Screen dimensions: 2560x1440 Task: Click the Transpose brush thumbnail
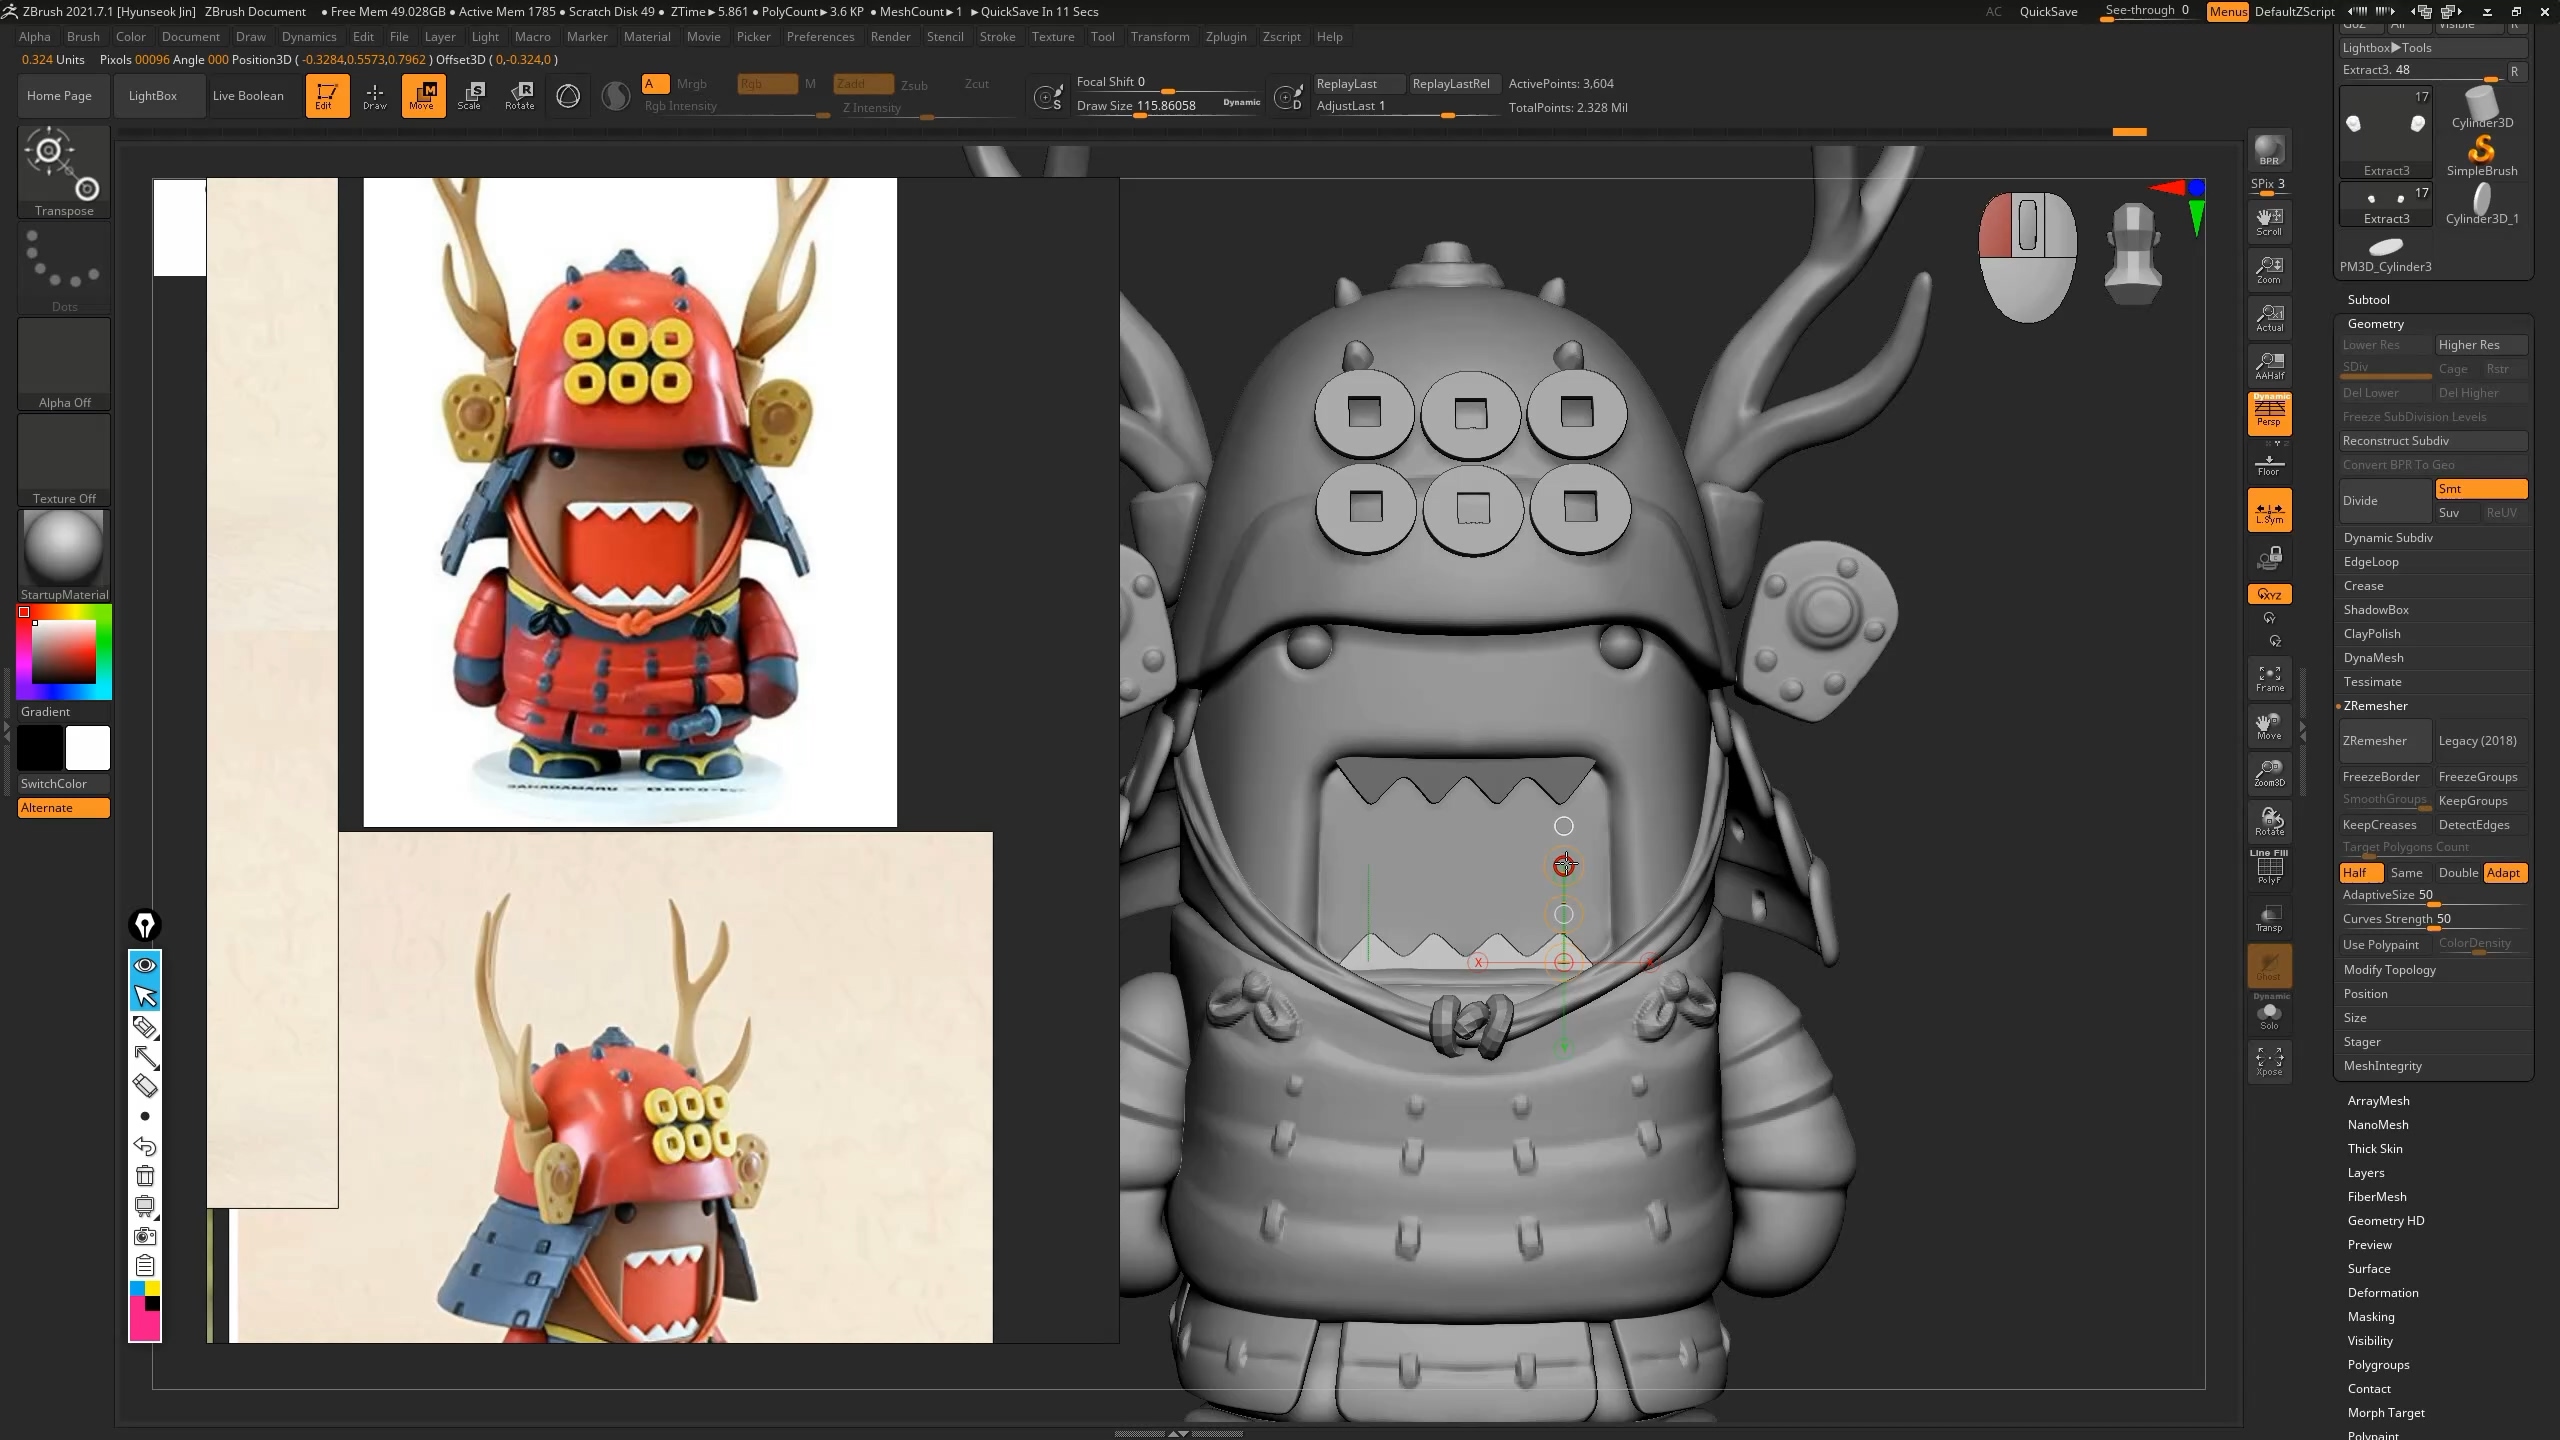(x=64, y=165)
